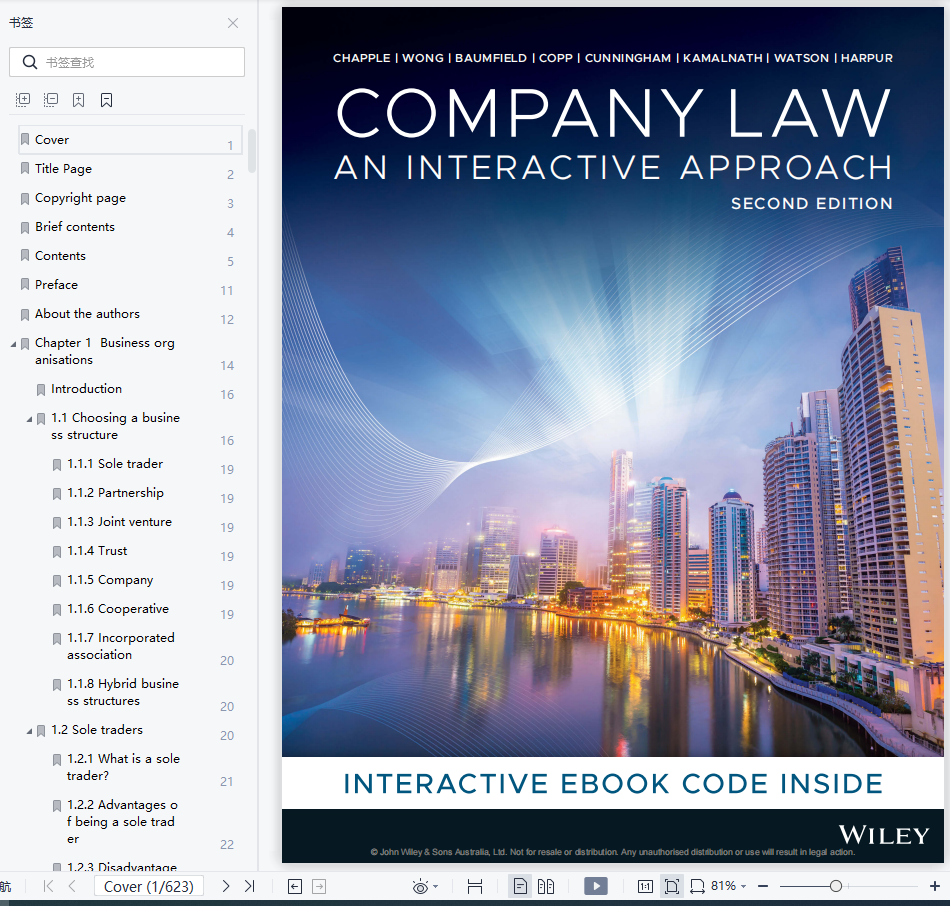Open the eye protection mode dropdown arrow
This screenshot has height=906, width=950.
436,887
